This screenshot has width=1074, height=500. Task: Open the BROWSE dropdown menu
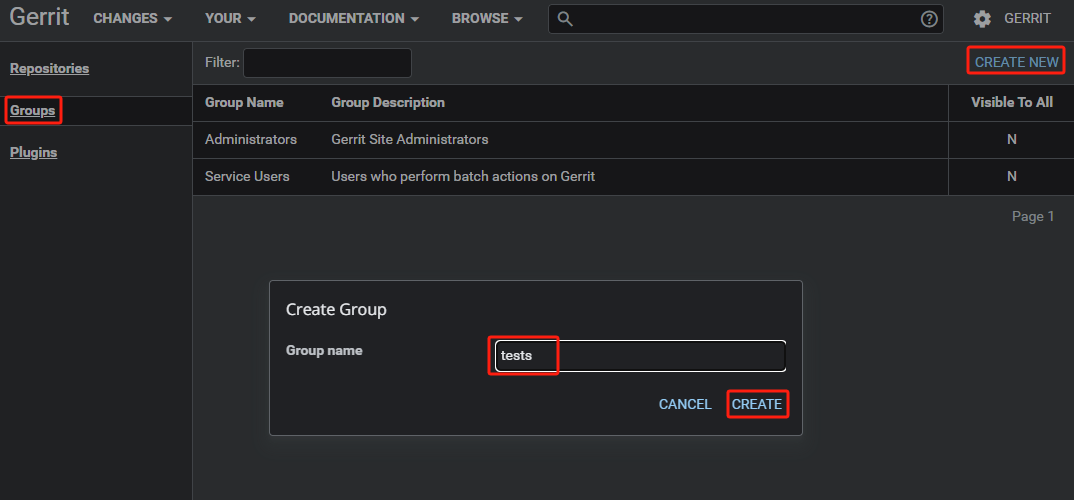[487, 19]
